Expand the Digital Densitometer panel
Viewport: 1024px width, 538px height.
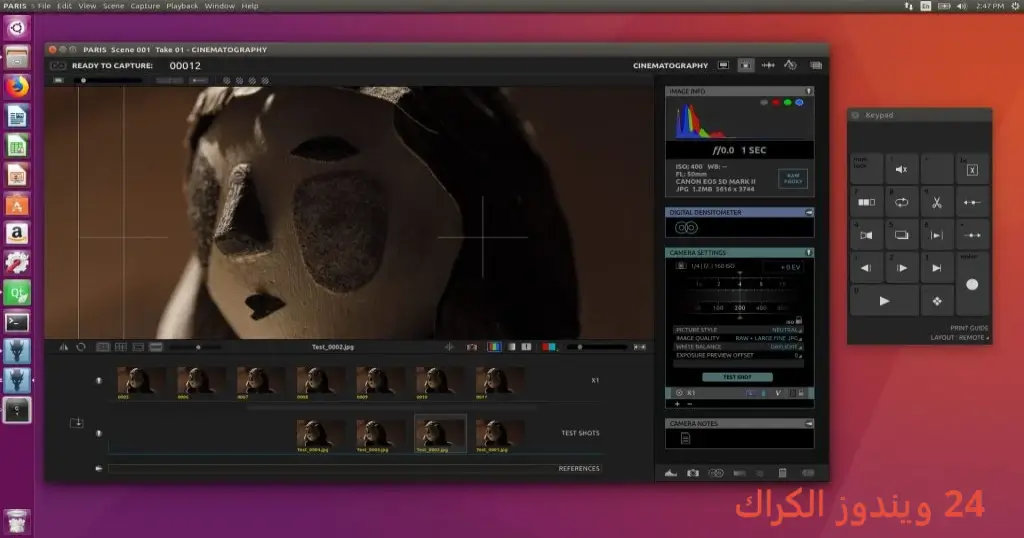808,212
